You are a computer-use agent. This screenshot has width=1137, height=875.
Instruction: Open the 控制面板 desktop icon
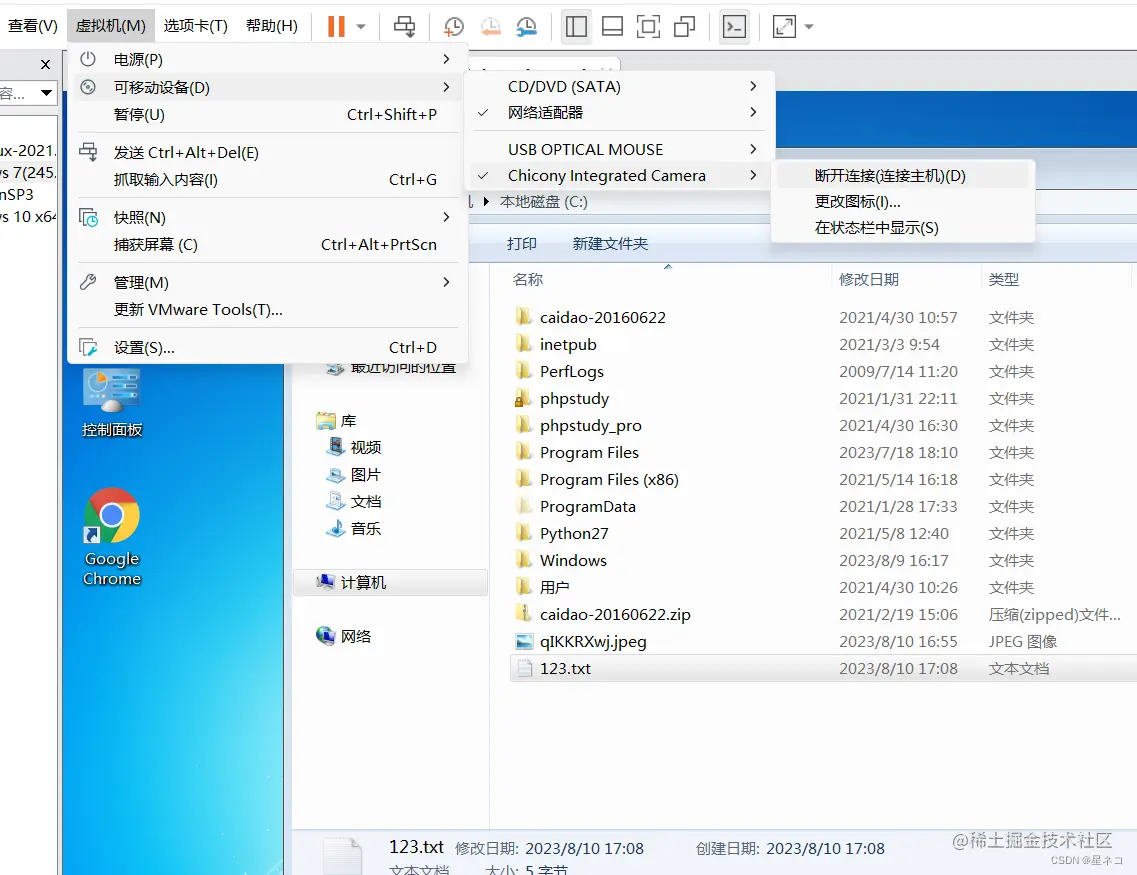[x=112, y=402]
